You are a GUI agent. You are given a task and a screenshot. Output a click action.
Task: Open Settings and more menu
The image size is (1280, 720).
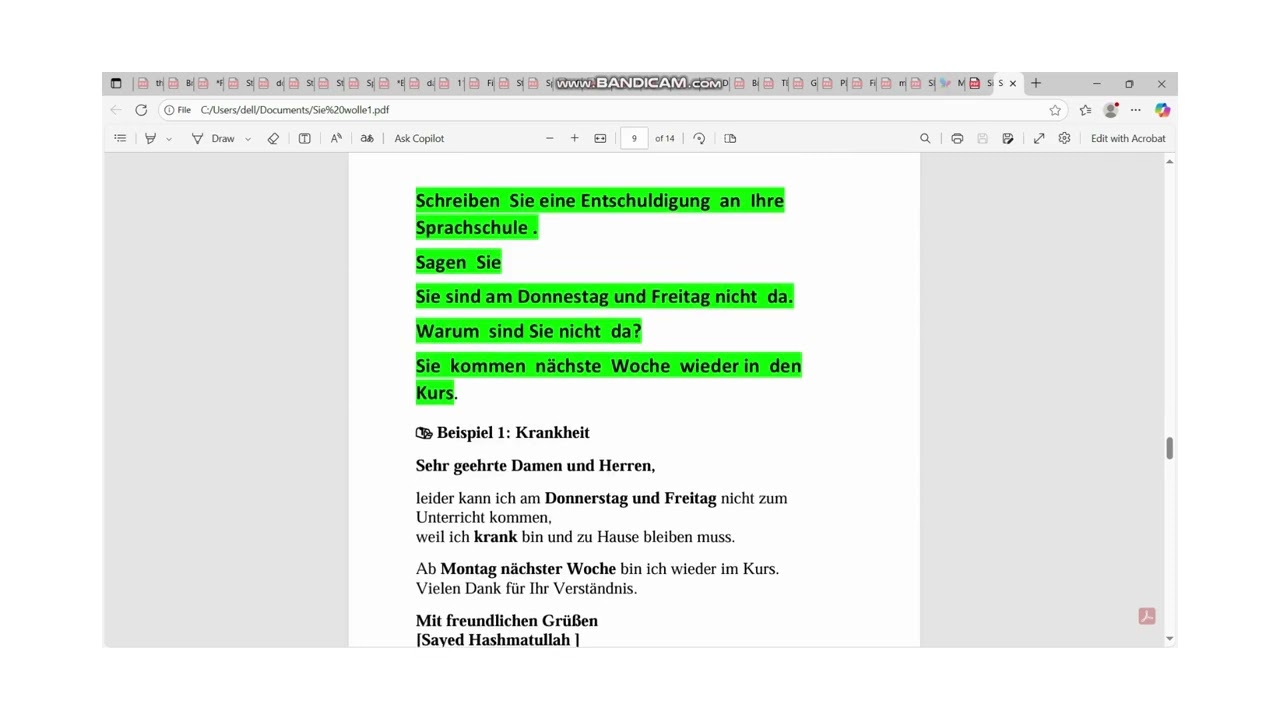click(1136, 110)
